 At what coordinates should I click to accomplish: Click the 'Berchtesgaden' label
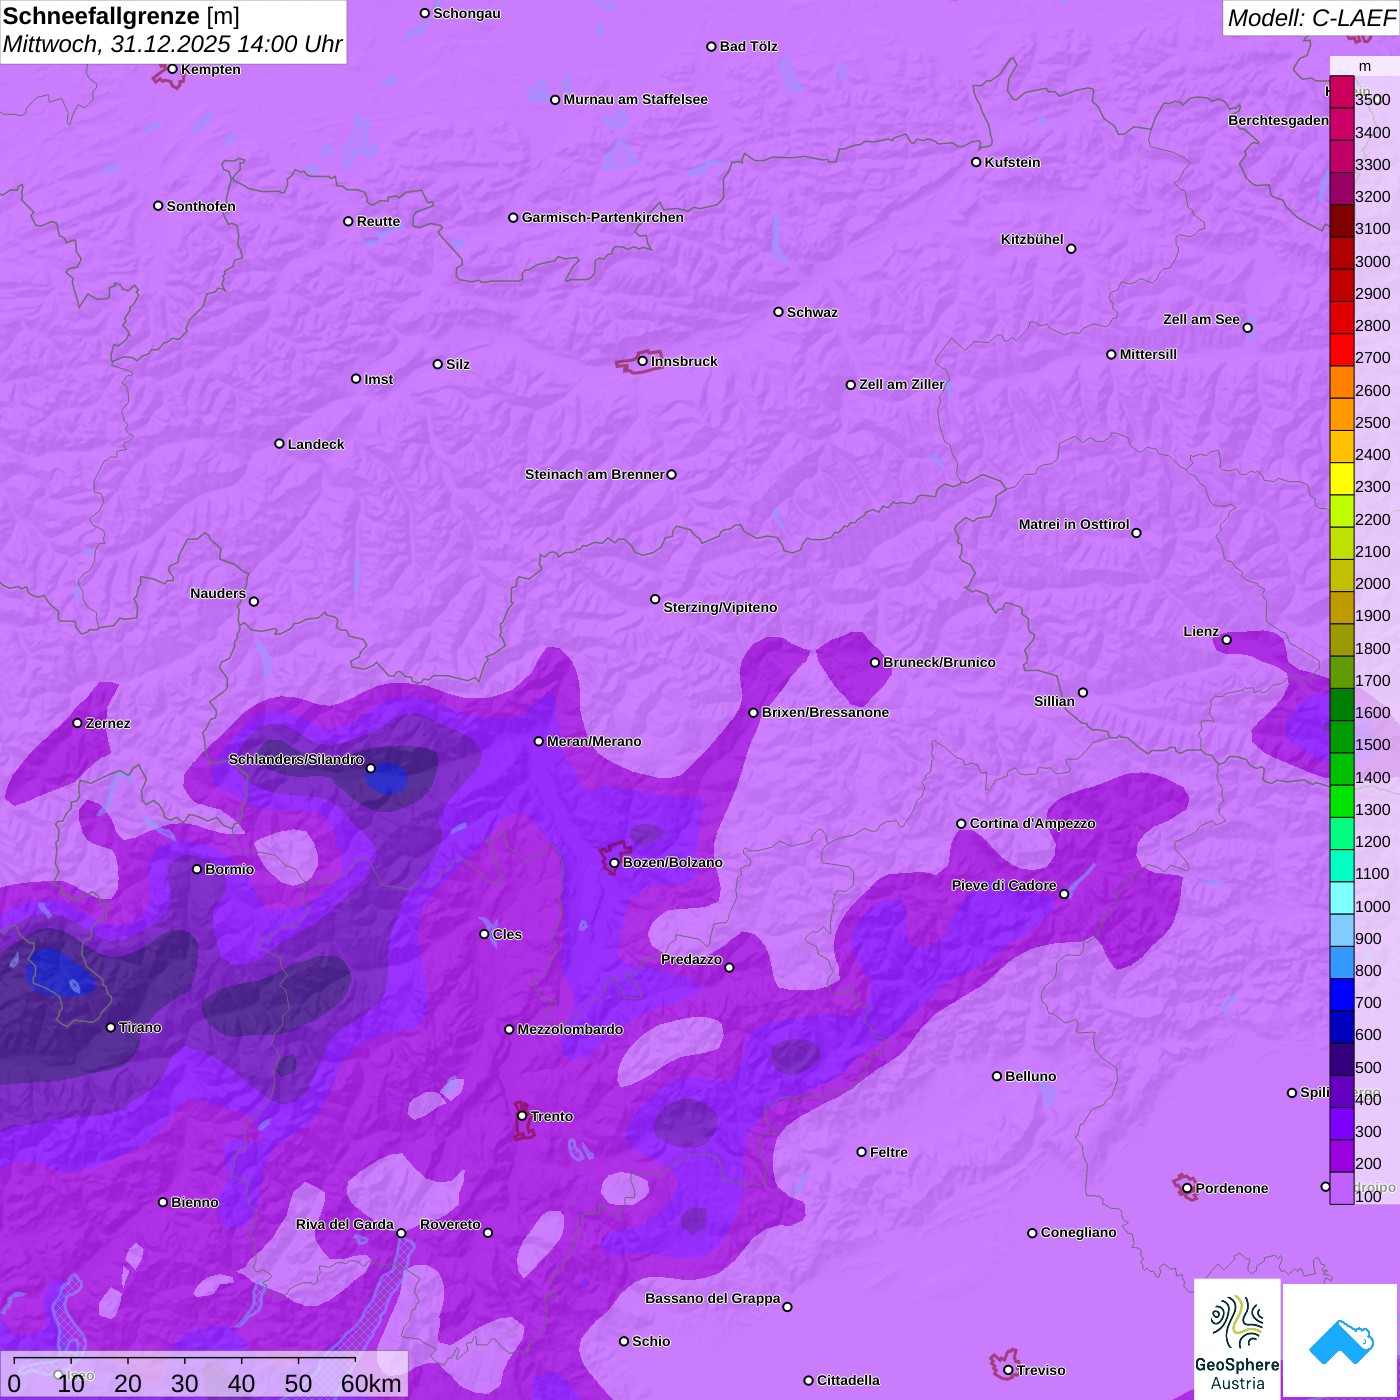[x=1279, y=120]
